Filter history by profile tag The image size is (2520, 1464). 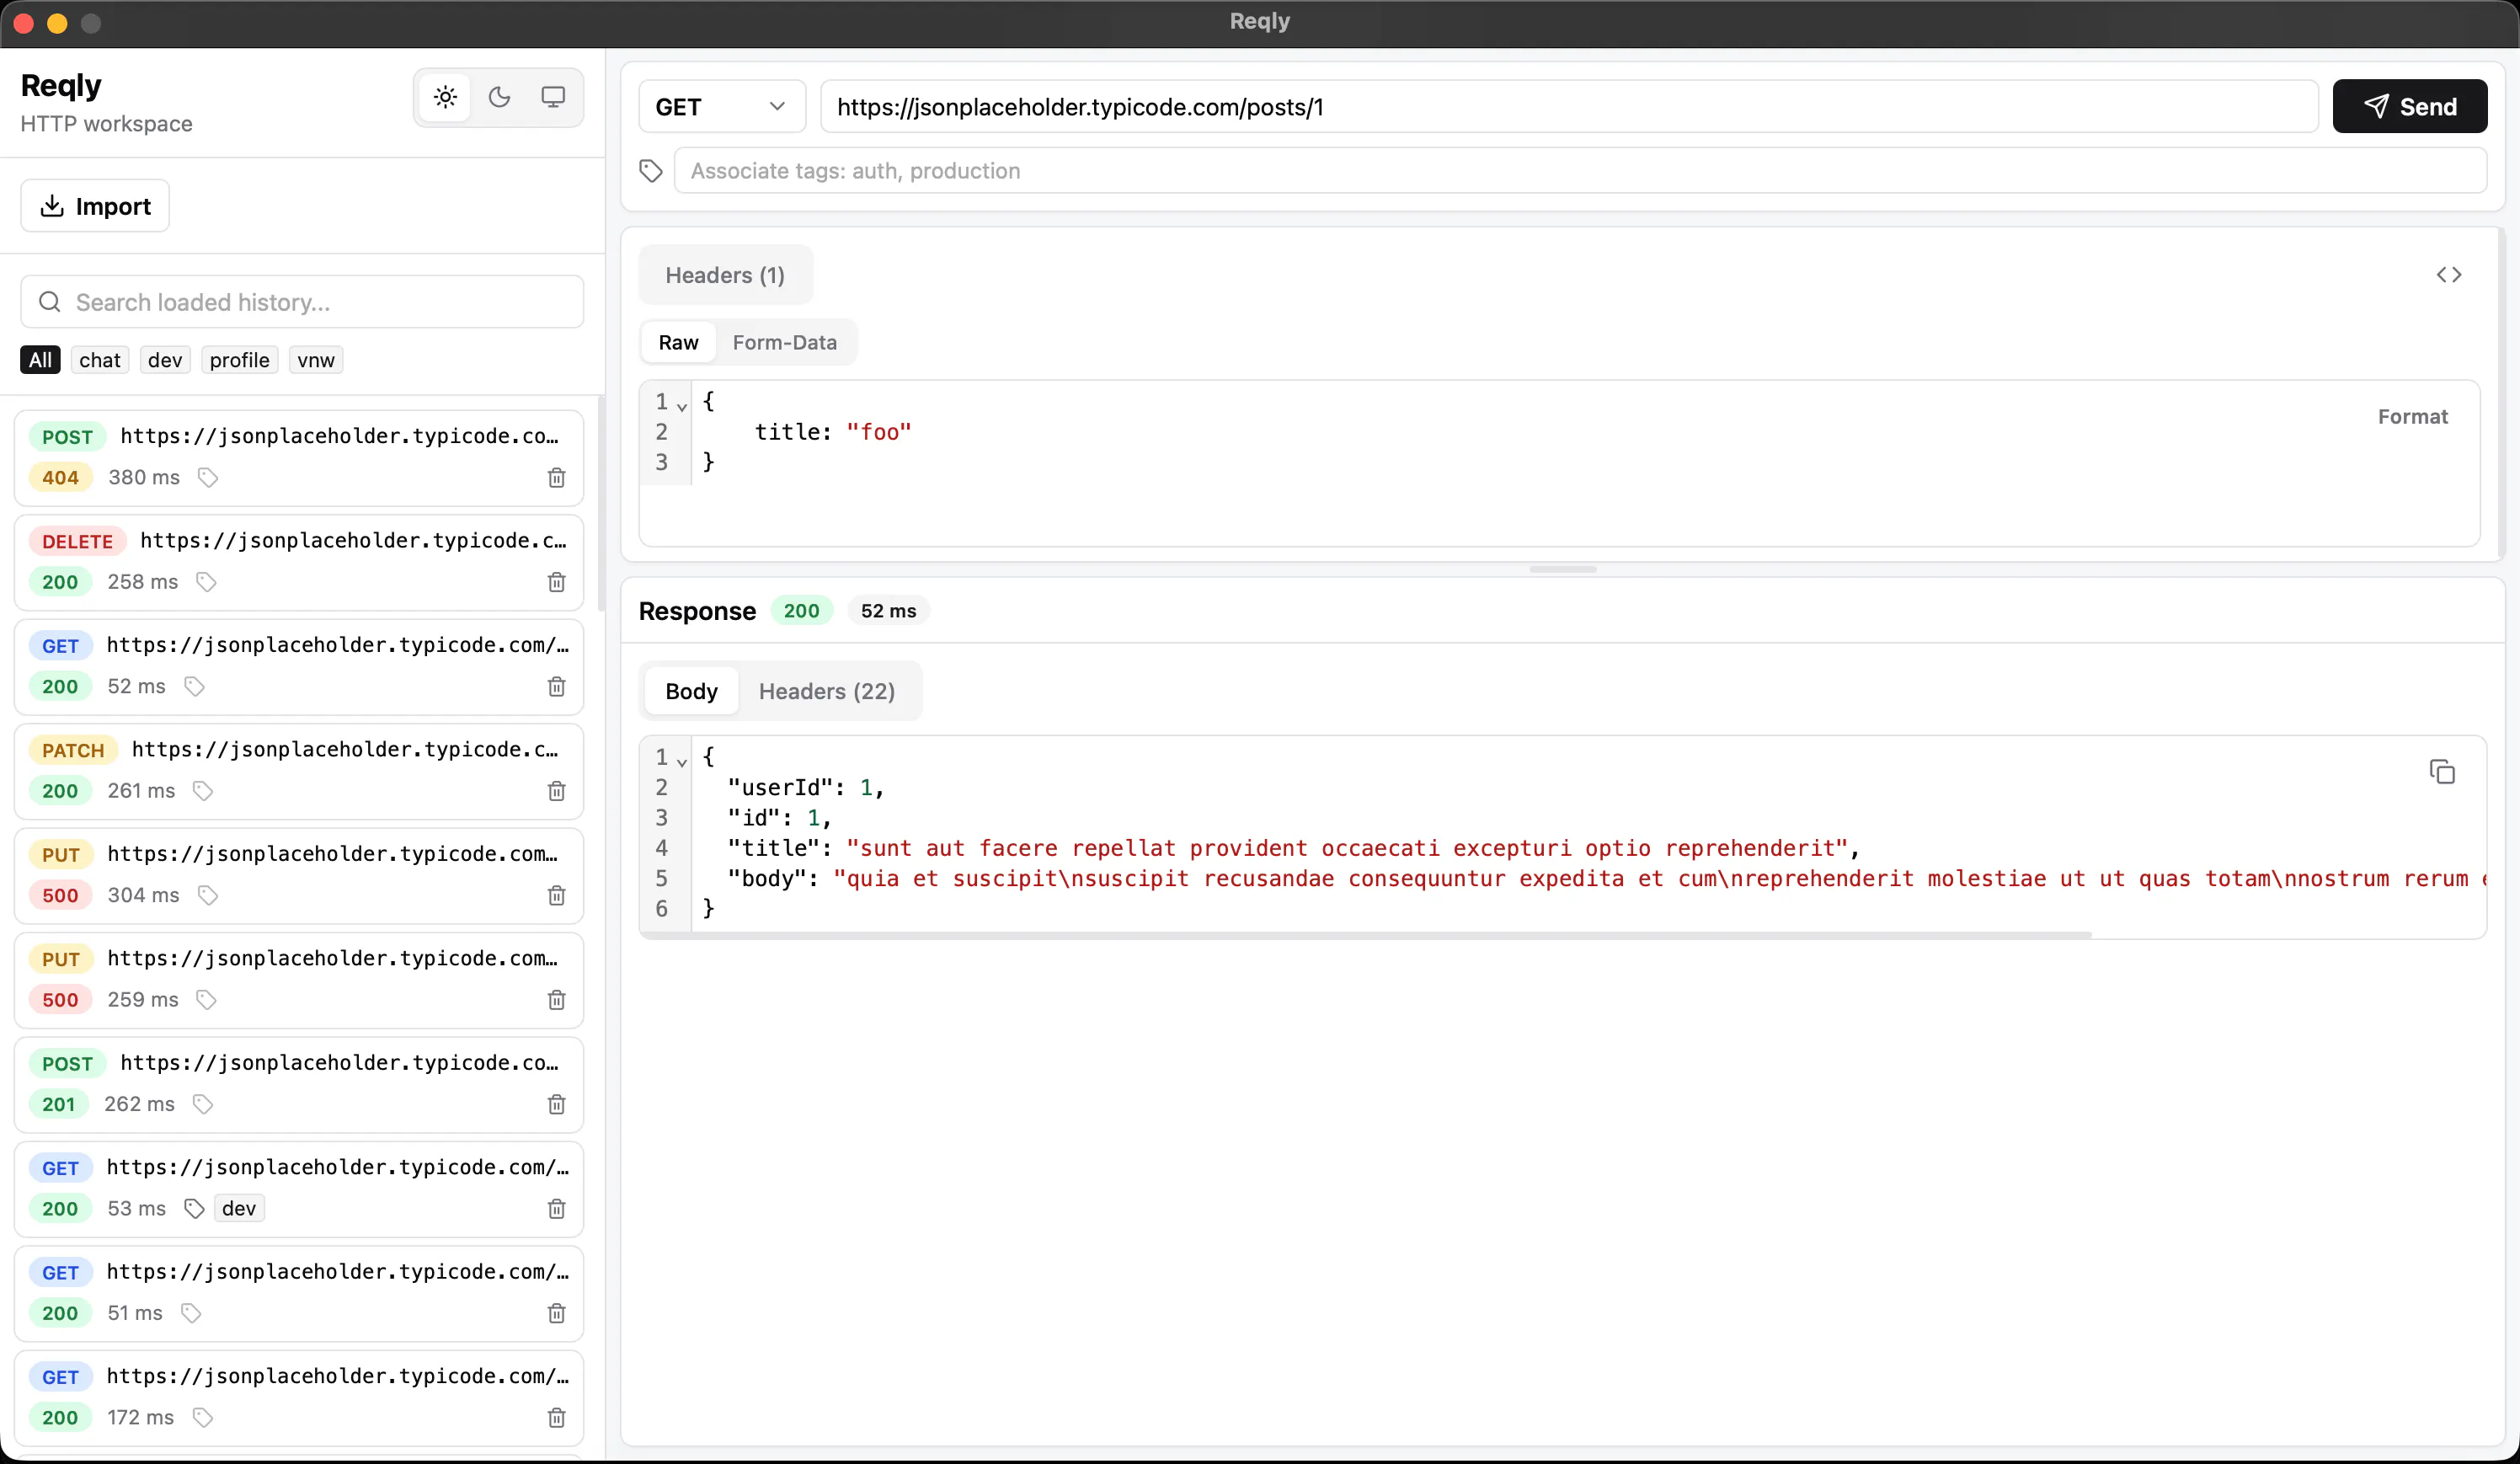pos(240,360)
